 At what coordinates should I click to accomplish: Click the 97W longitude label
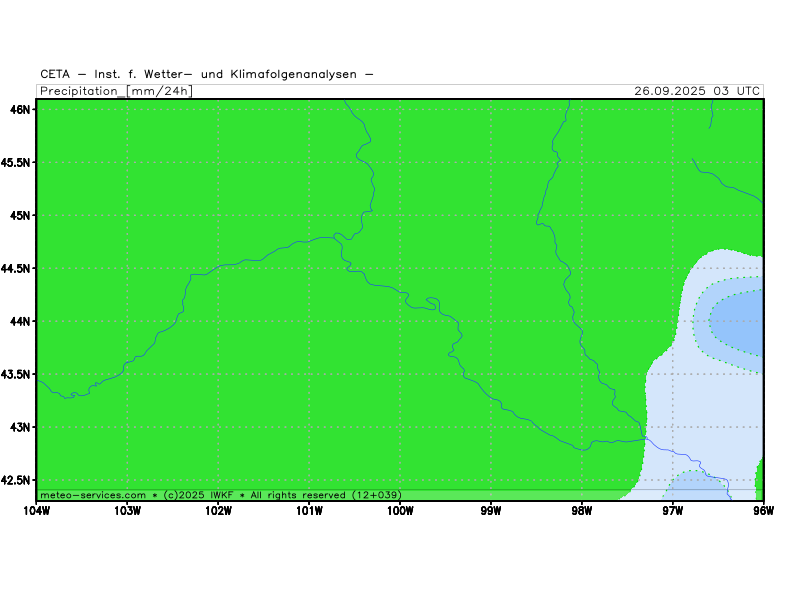pyautogui.click(x=672, y=511)
